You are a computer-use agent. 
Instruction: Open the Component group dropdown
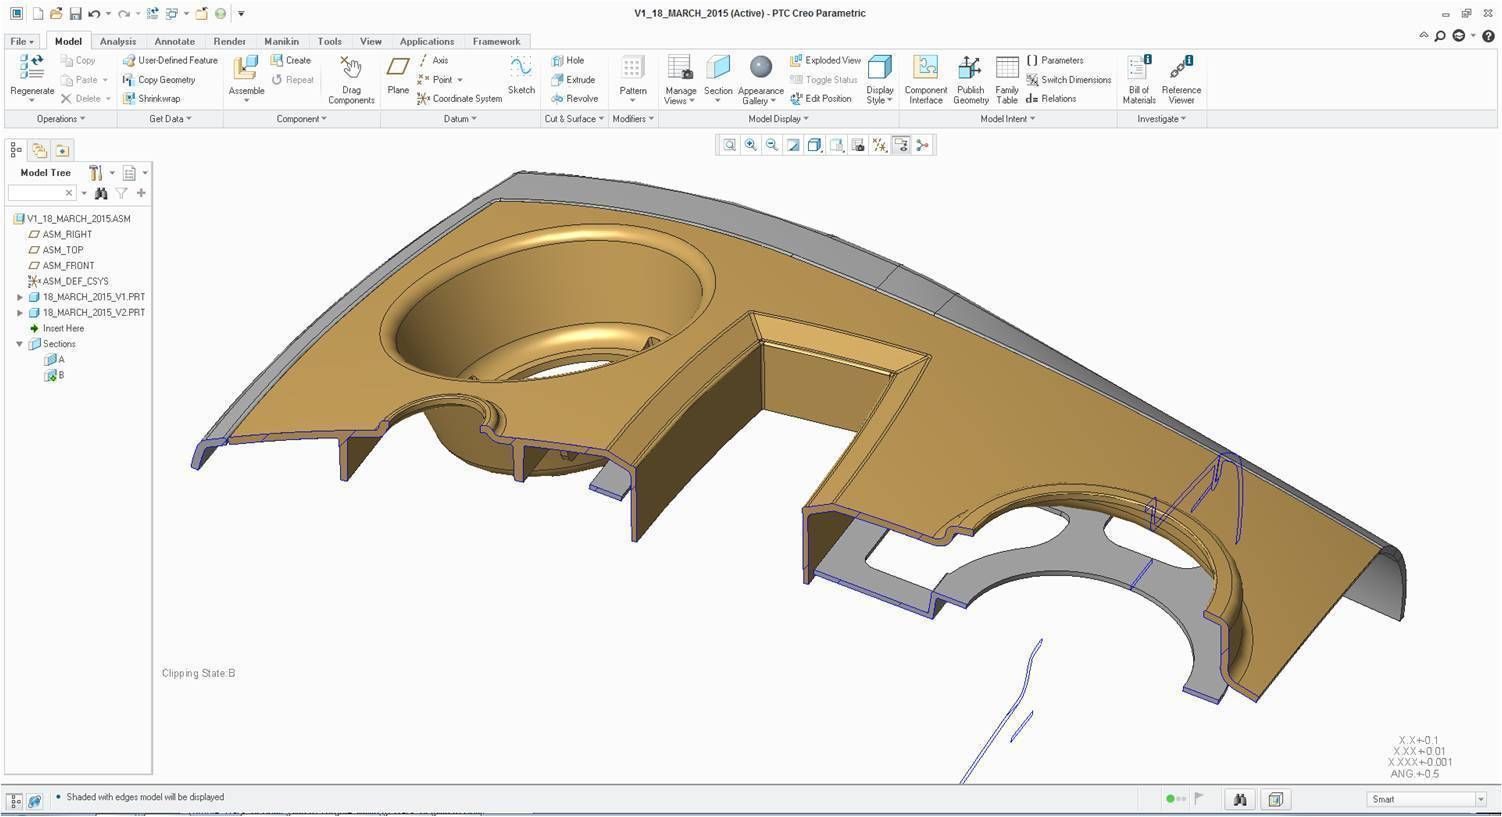tap(302, 119)
